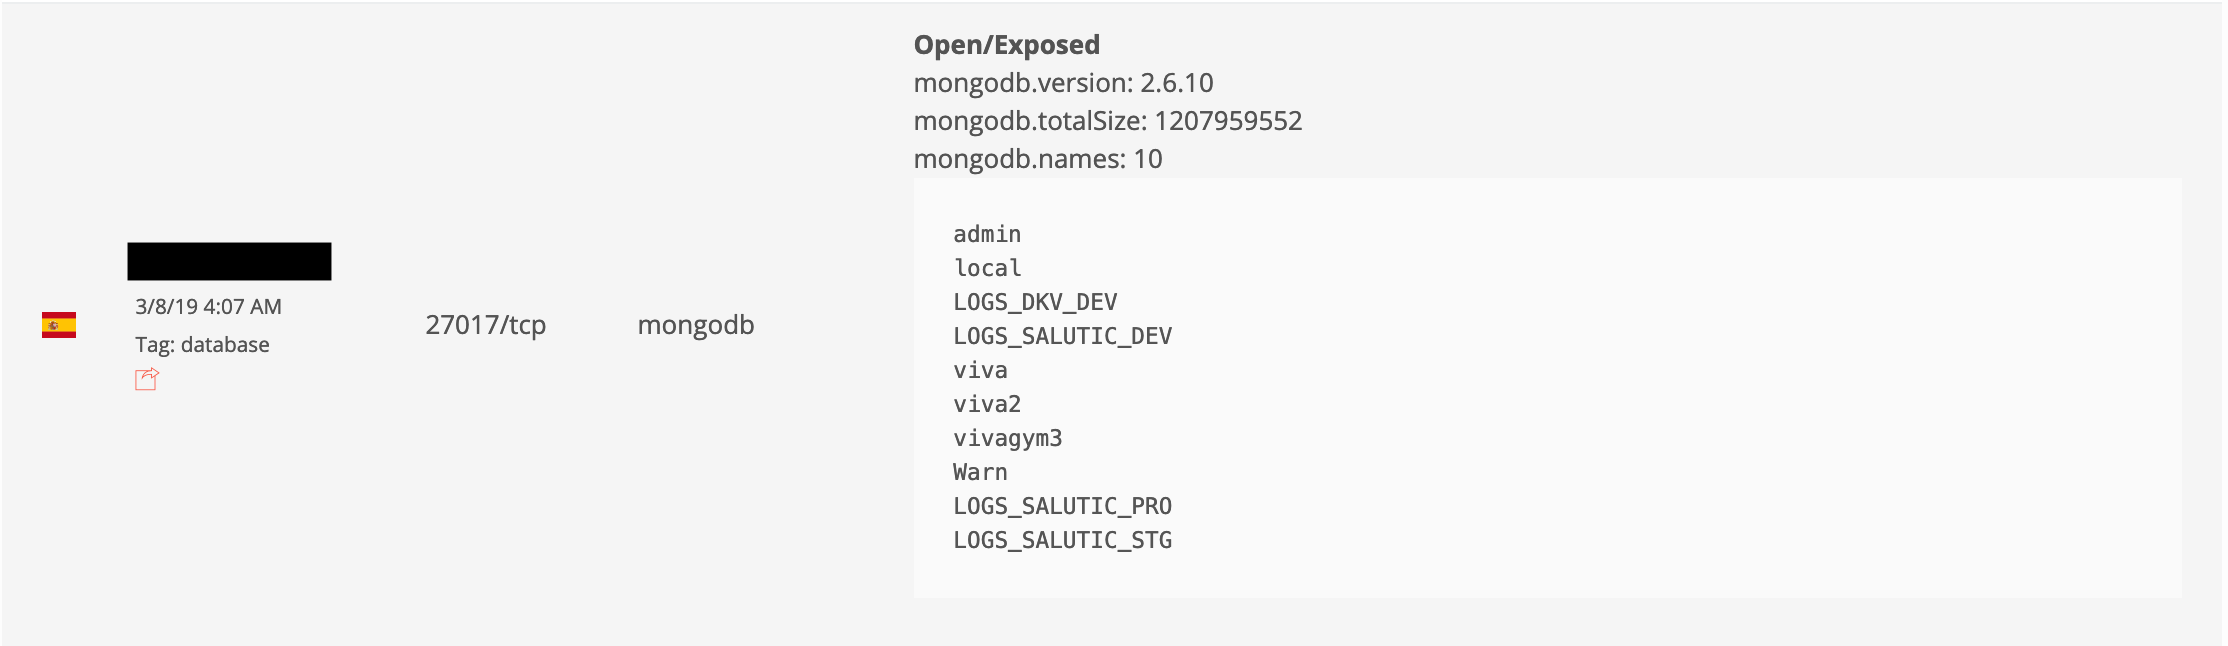This screenshot has height=646, width=2228.
Task: Select the LOGS_SALUTIC_STG database name
Action: [1062, 540]
